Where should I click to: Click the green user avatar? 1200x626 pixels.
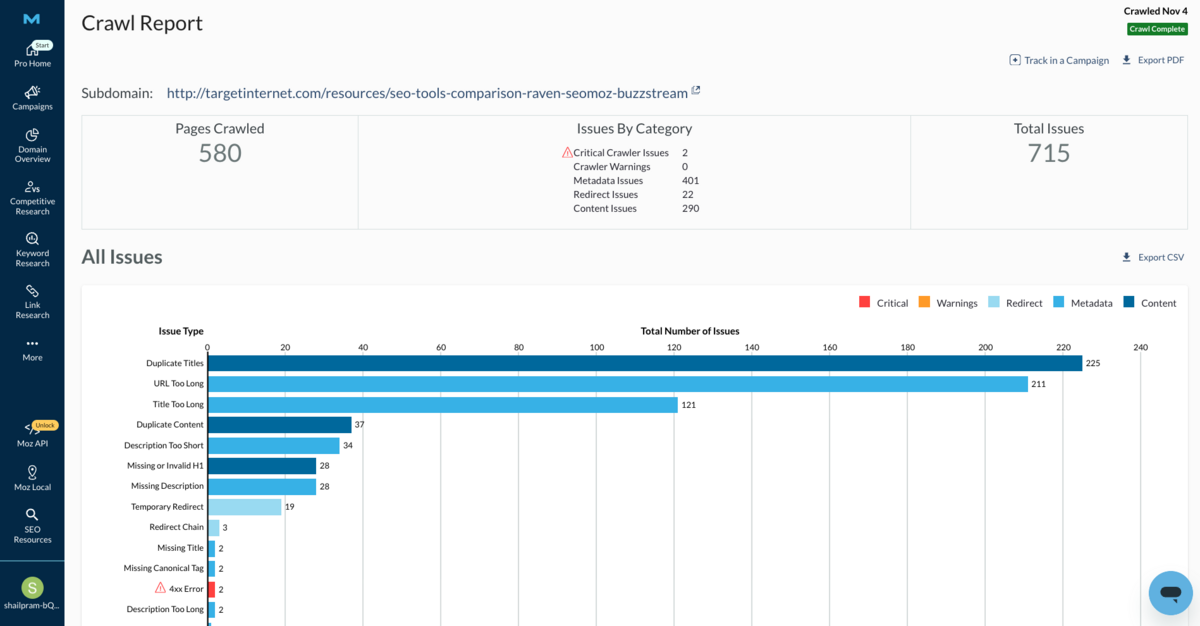pos(32,587)
